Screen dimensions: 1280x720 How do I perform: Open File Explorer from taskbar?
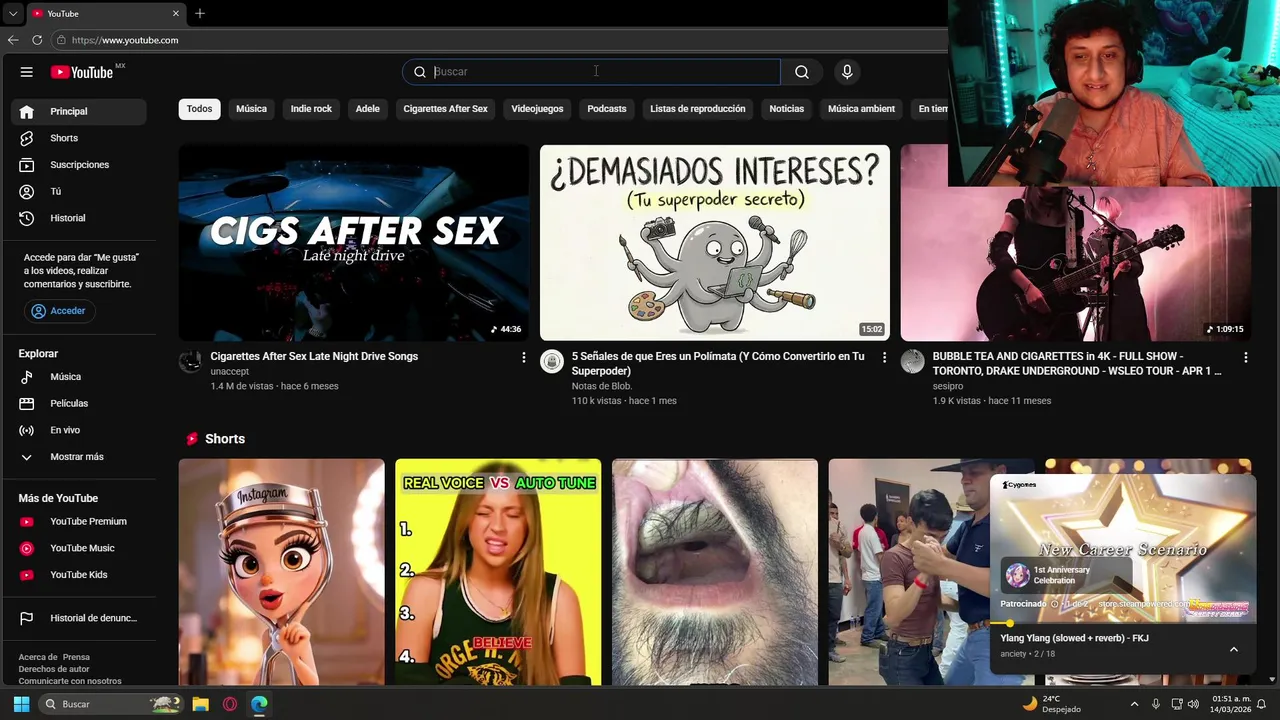tap(200, 704)
